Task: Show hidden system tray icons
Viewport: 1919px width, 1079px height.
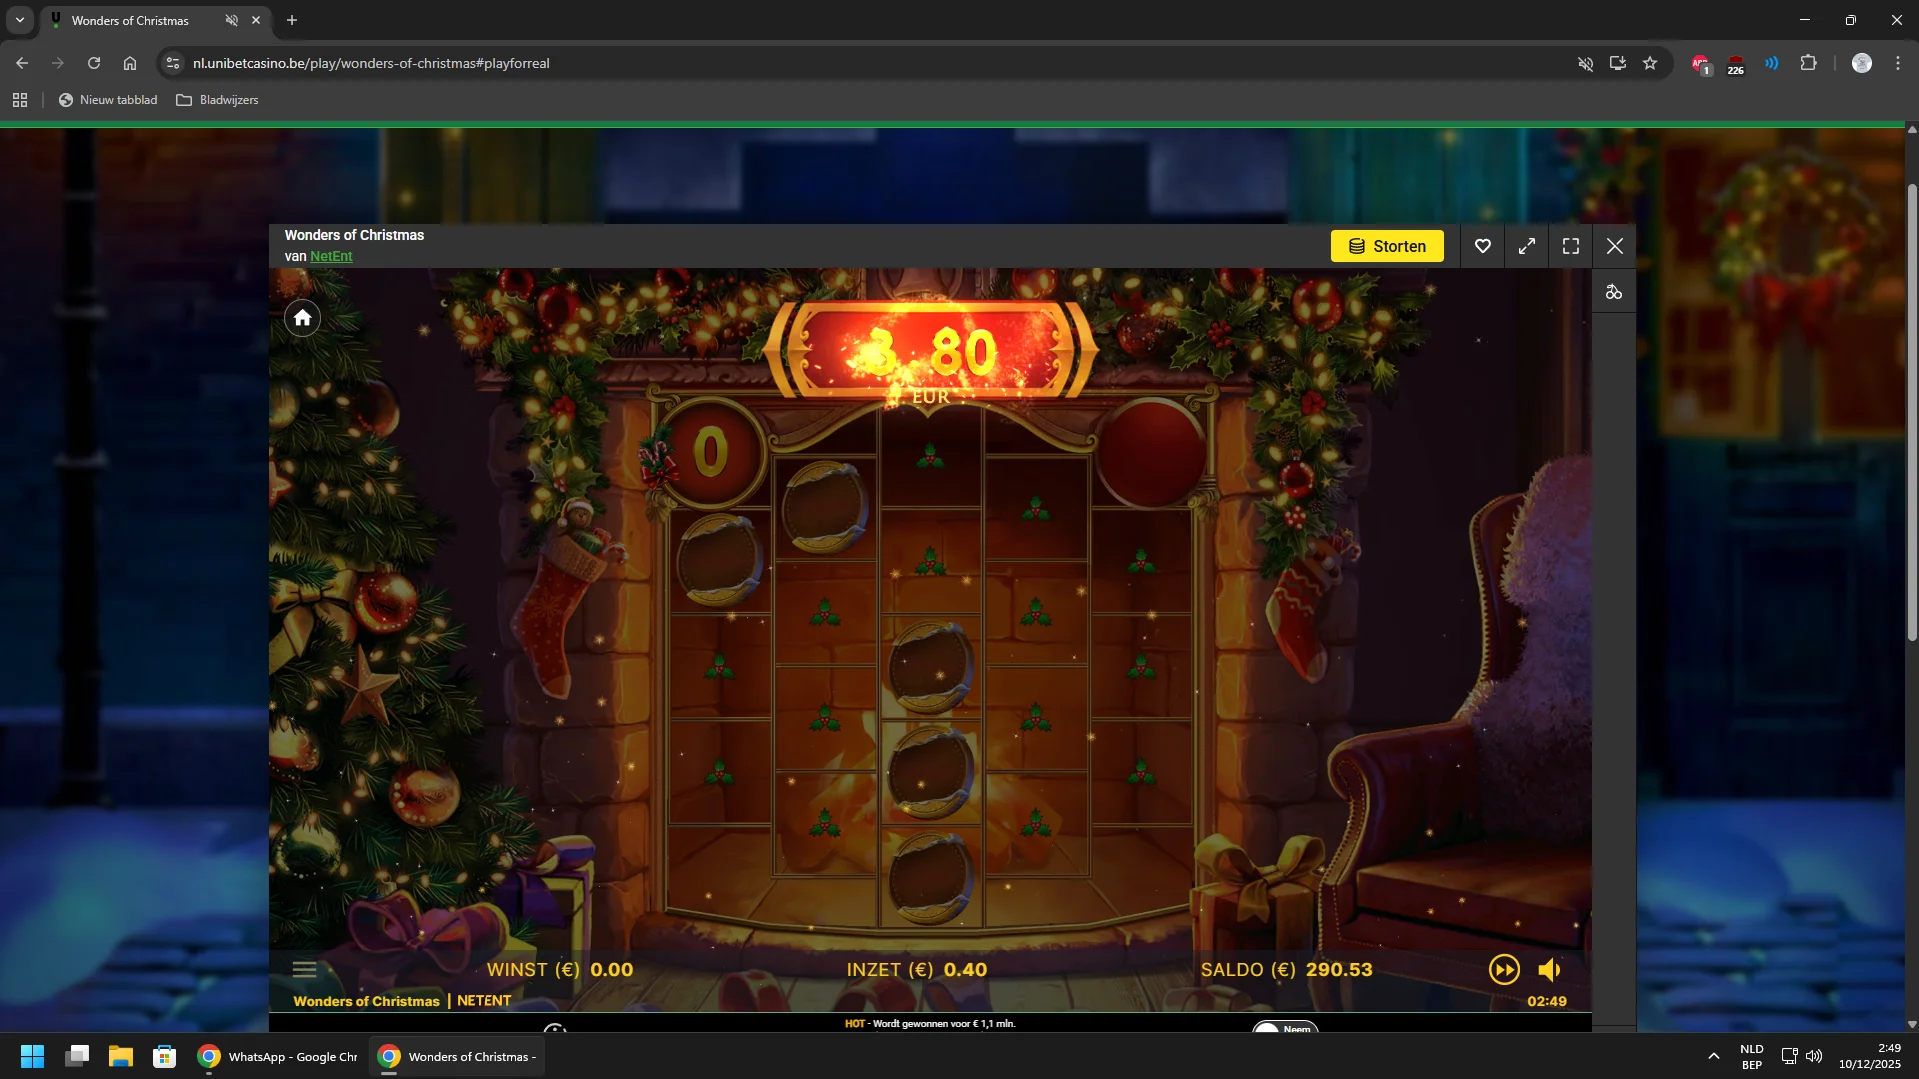Action: coord(1714,1056)
